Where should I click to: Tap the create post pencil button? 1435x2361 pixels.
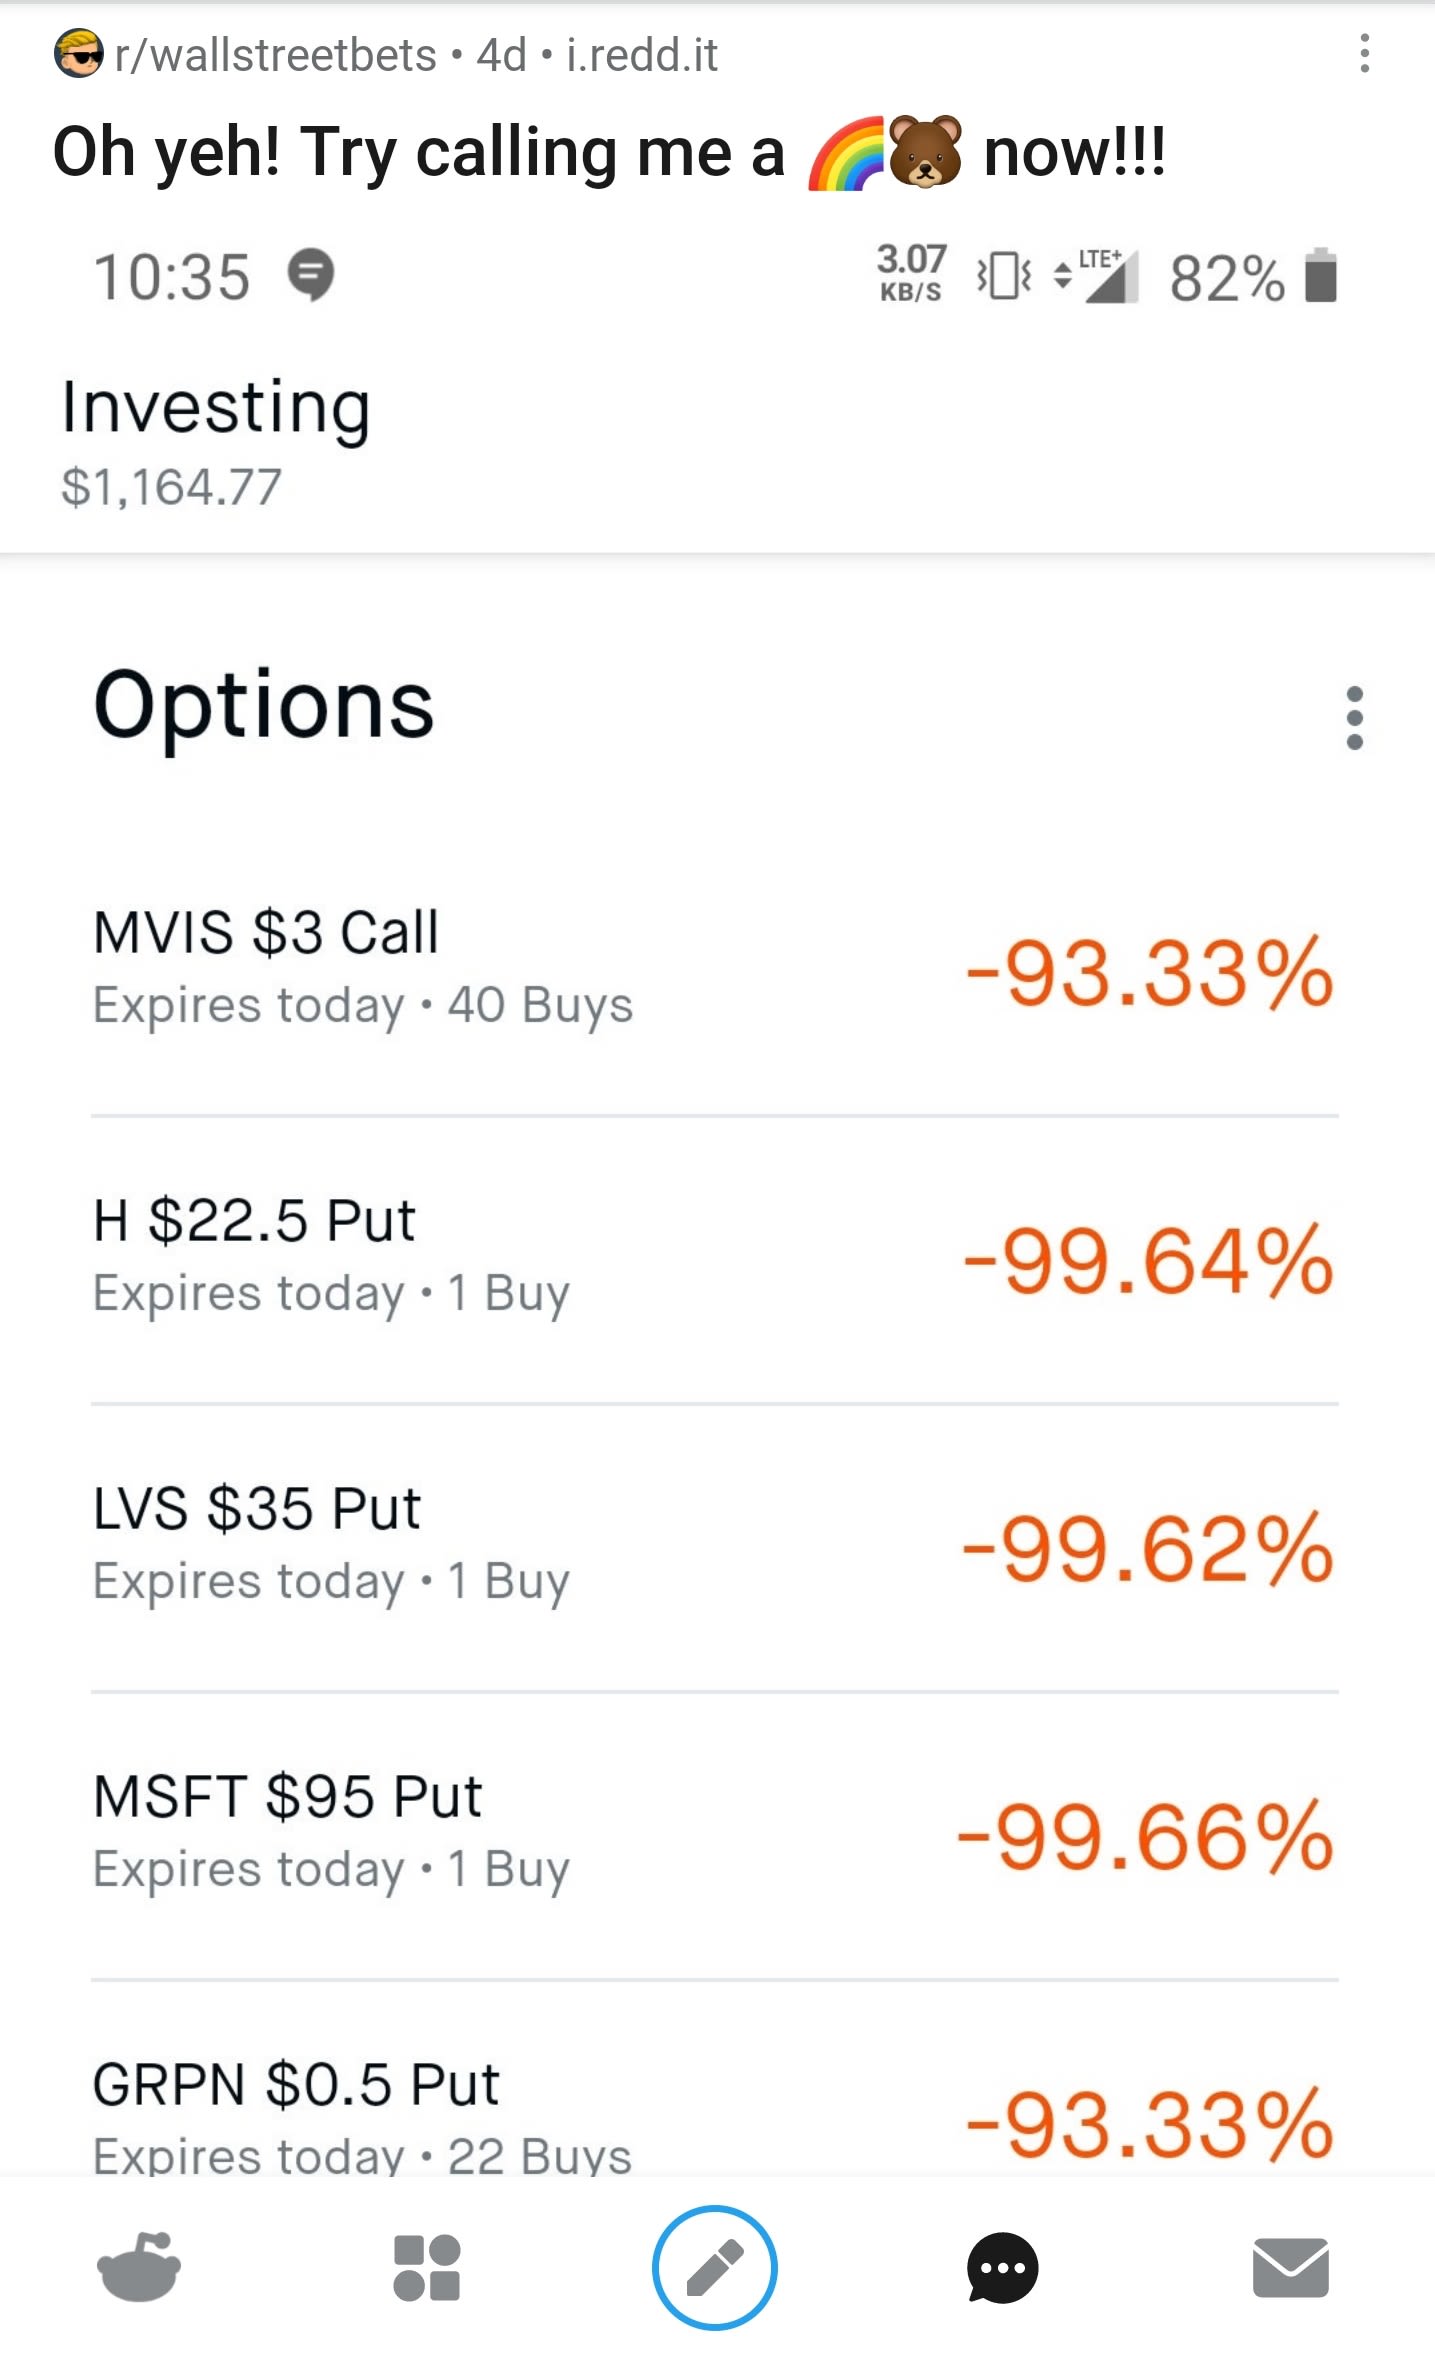pos(714,2268)
